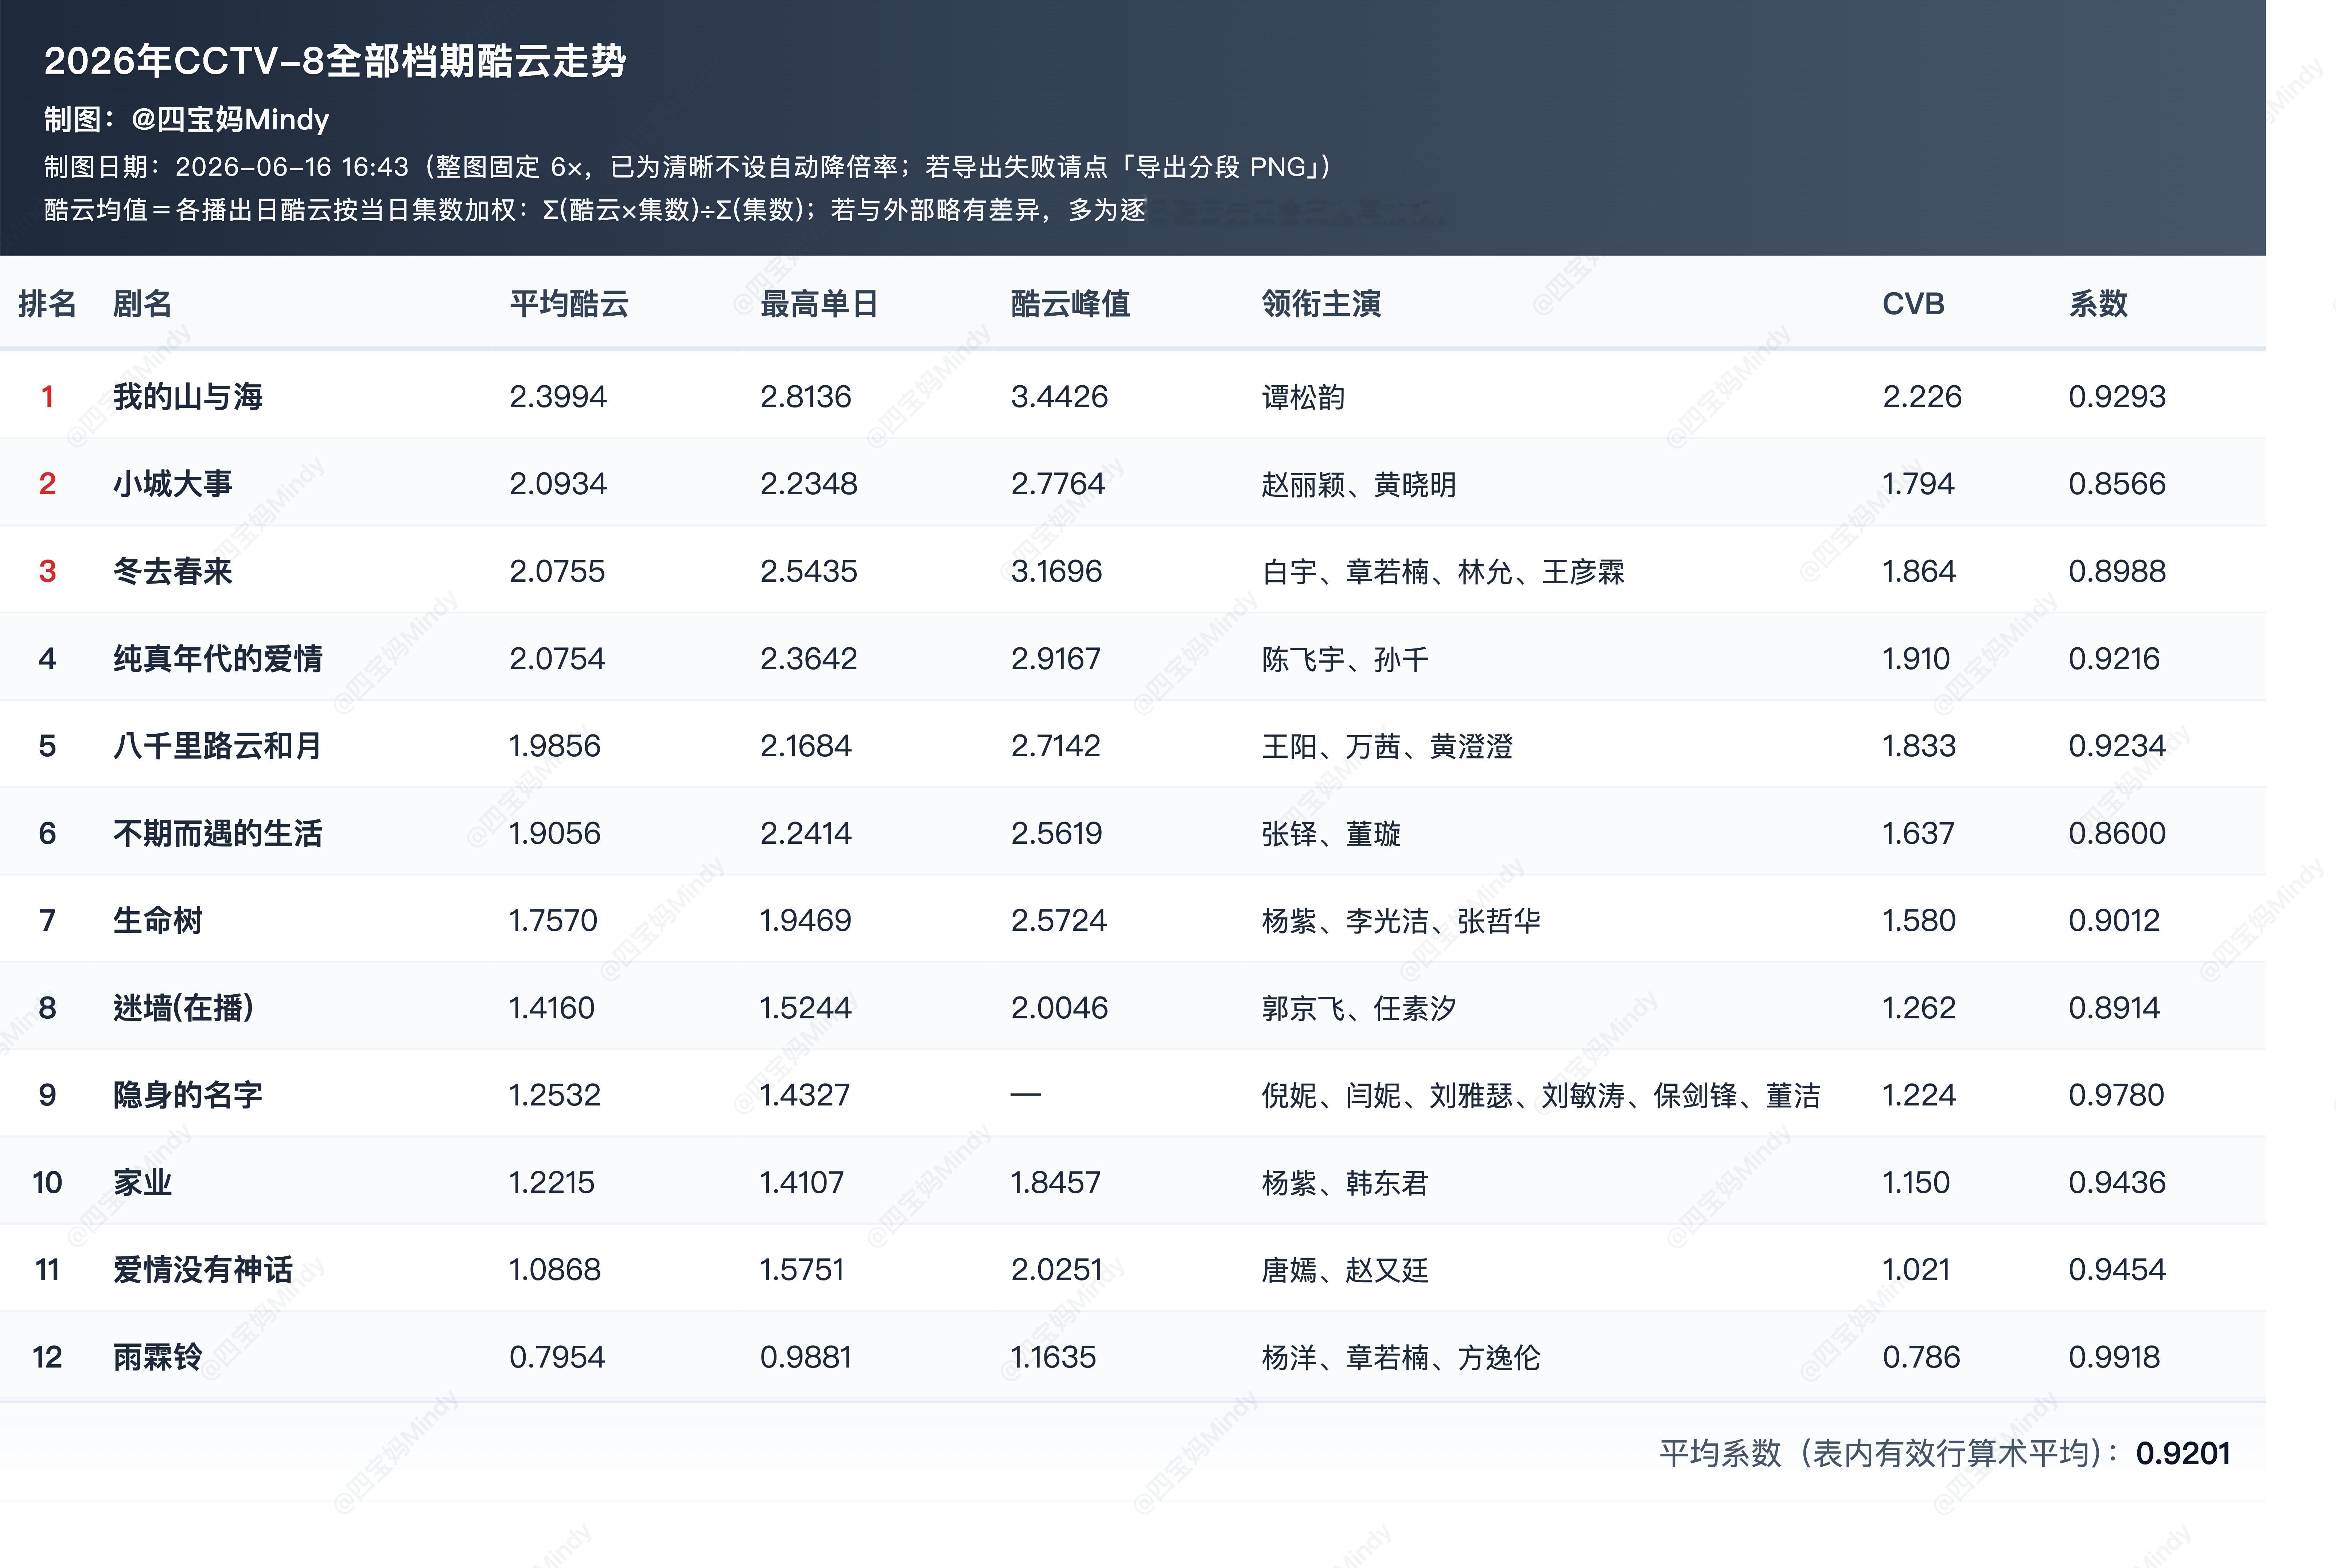Click peak value 3.4426
The height and width of the screenshot is (1568, 2336).
pos(1060,397)
